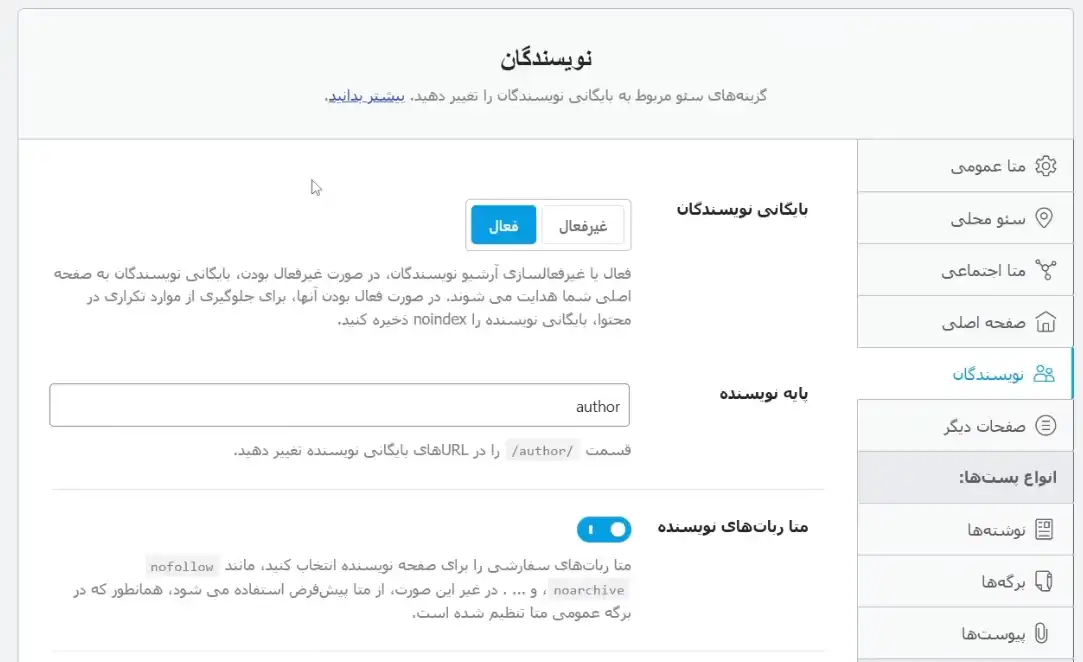Set author archives to غیرفعال
The image size is (1083, 662).
point(583,225)
